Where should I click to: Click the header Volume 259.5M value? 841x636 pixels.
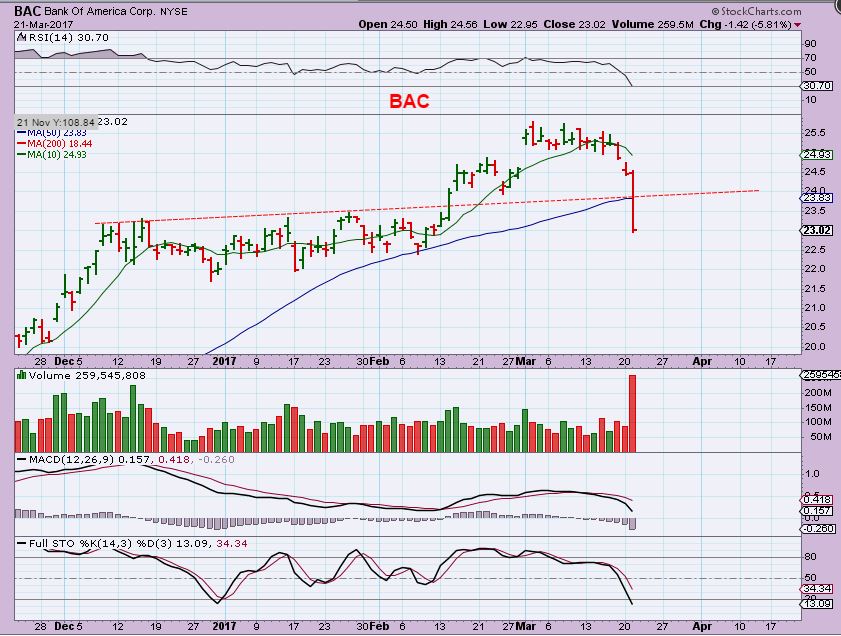click(x=652, y=25)
